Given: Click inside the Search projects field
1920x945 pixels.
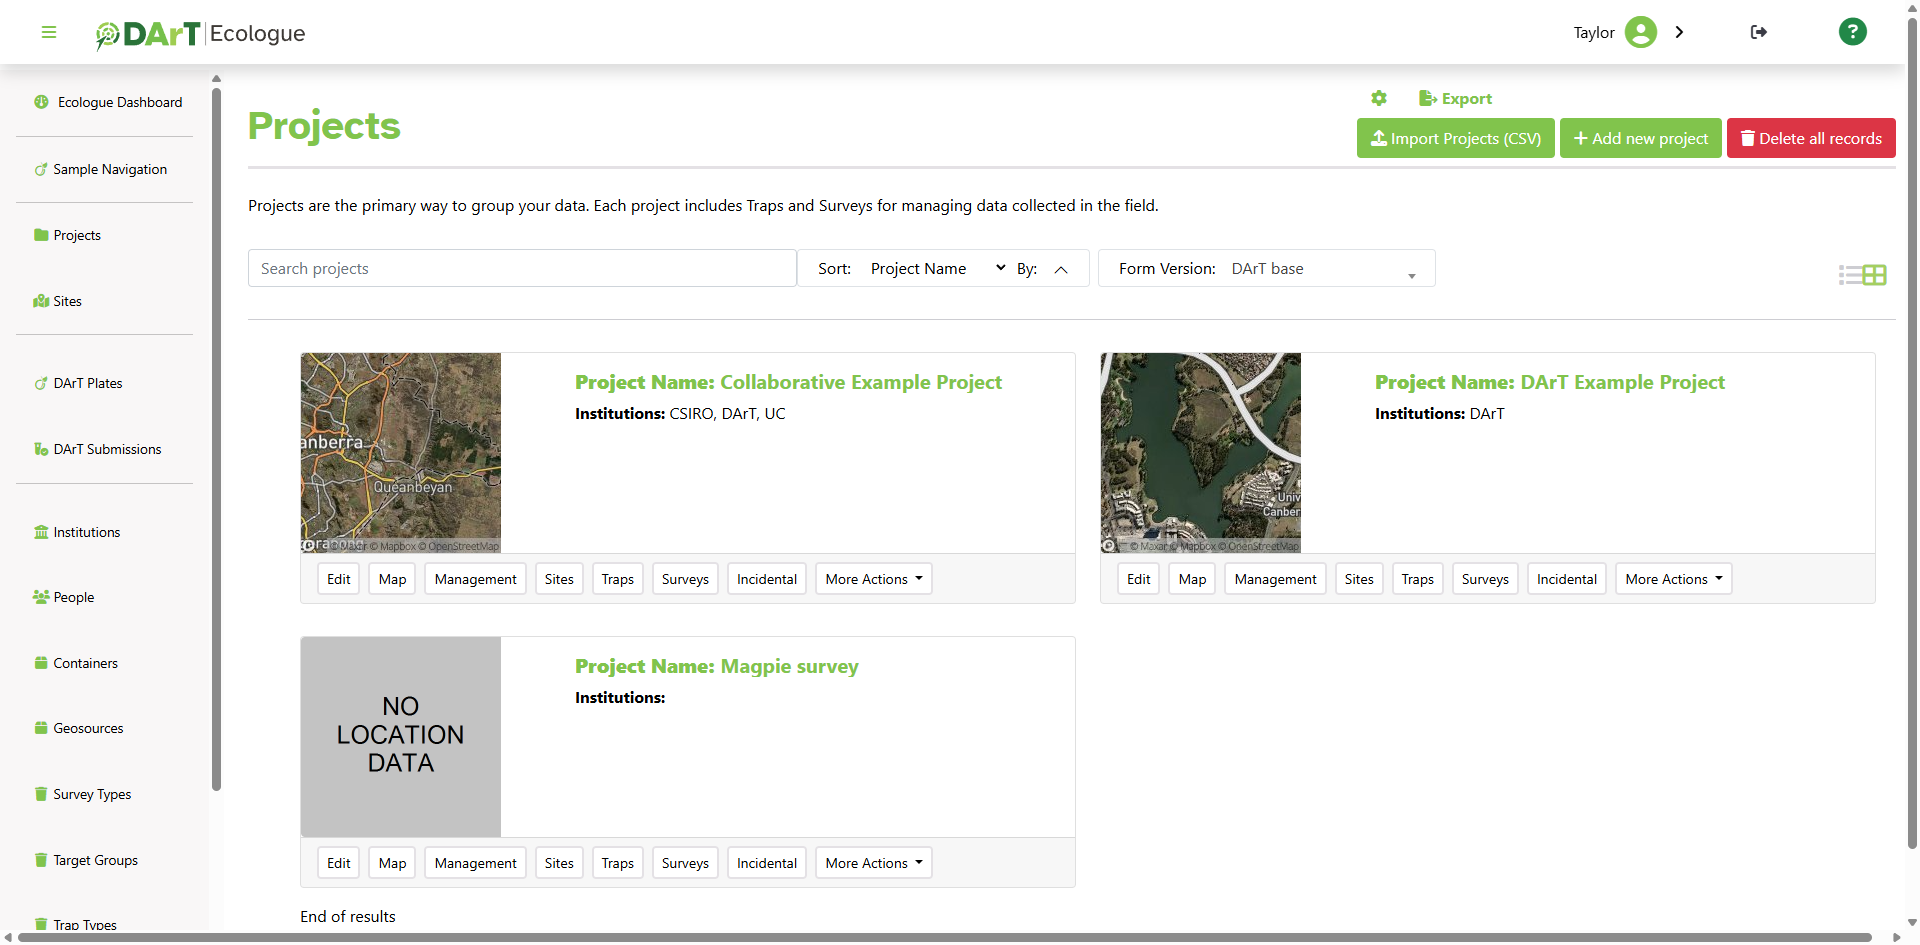Looking at the screenshot, I should 522,268.
